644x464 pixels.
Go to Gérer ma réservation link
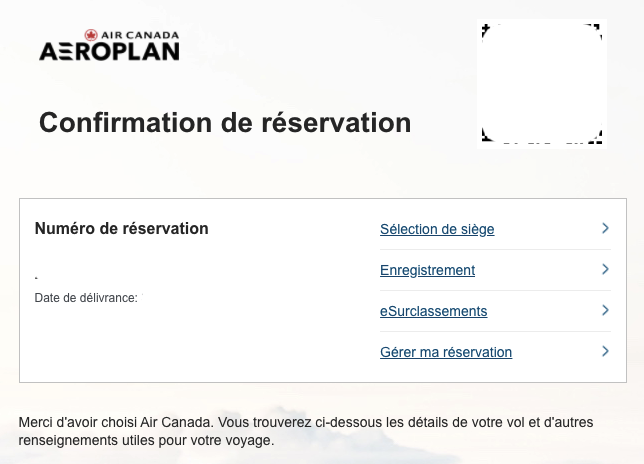[x=446, y=352]
